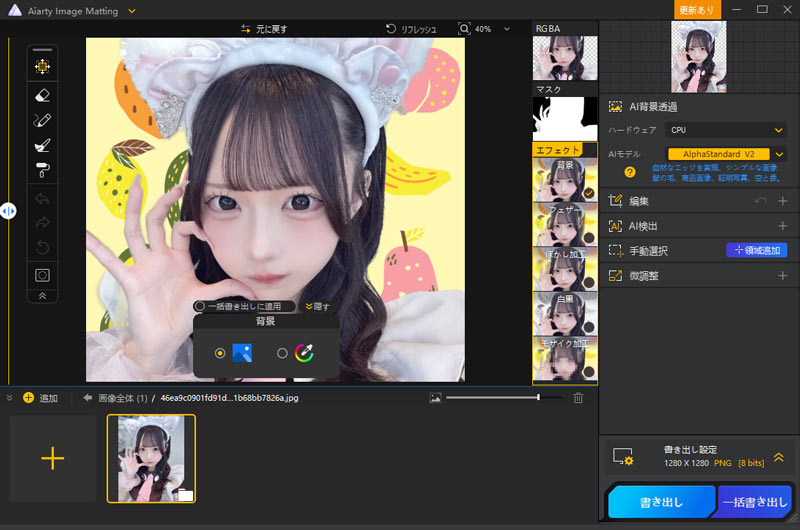800x530 pixels.
Task: Click the refresh (リフレッシュ) icon
Action: pos(389,29)
